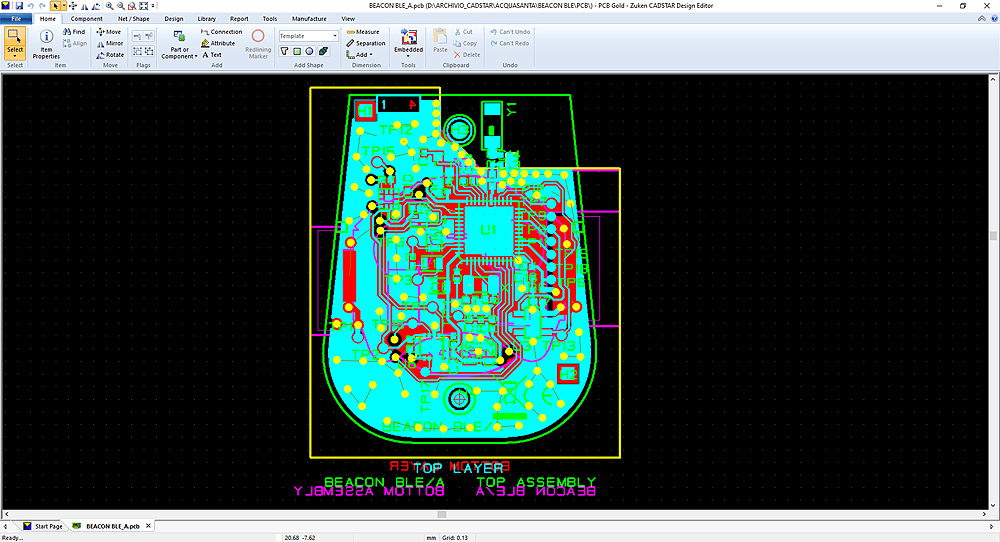
Task: Click the ribbon collapse chevron at top right
Action: tap(982, 18)
